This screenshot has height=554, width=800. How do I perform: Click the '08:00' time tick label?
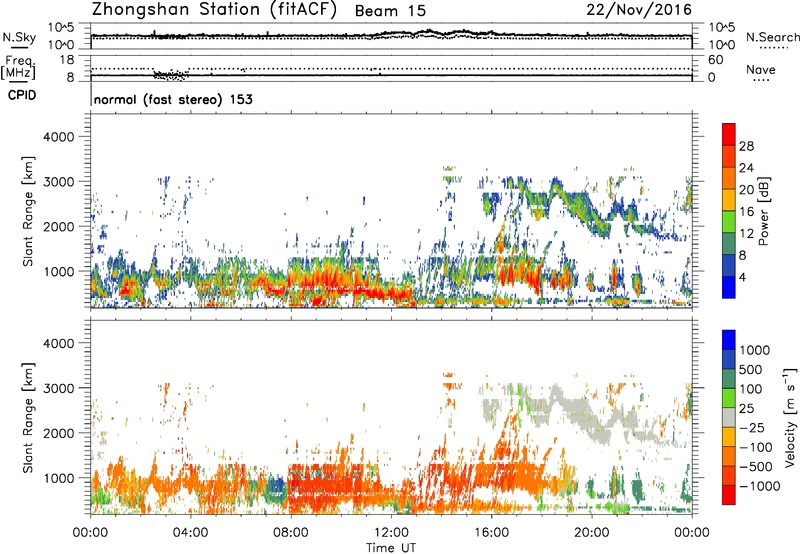click(290, 532)
